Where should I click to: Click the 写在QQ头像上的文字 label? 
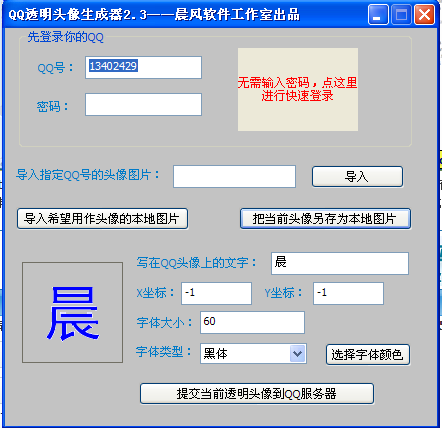click(196, 263)
